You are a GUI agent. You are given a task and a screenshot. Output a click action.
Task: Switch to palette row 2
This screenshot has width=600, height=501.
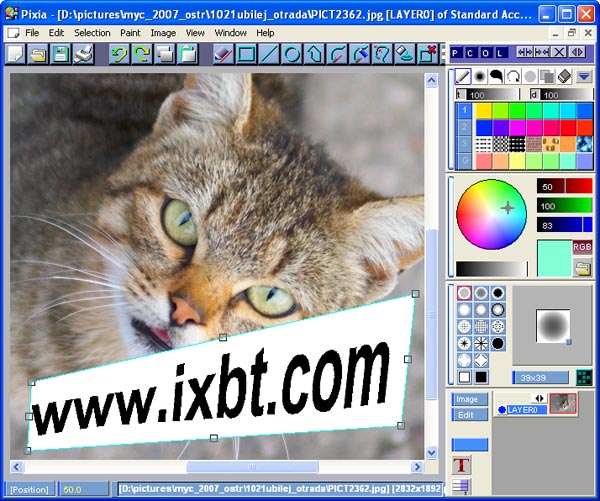point(465,127)
